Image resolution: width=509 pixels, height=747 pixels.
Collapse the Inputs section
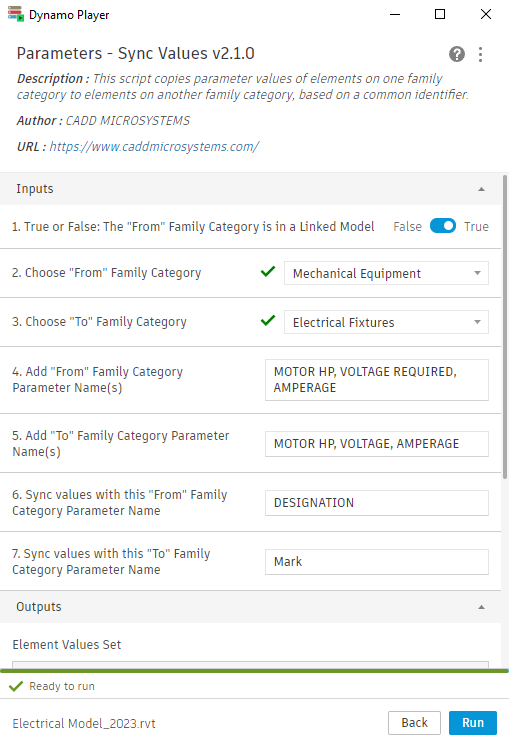coord(481,189)
